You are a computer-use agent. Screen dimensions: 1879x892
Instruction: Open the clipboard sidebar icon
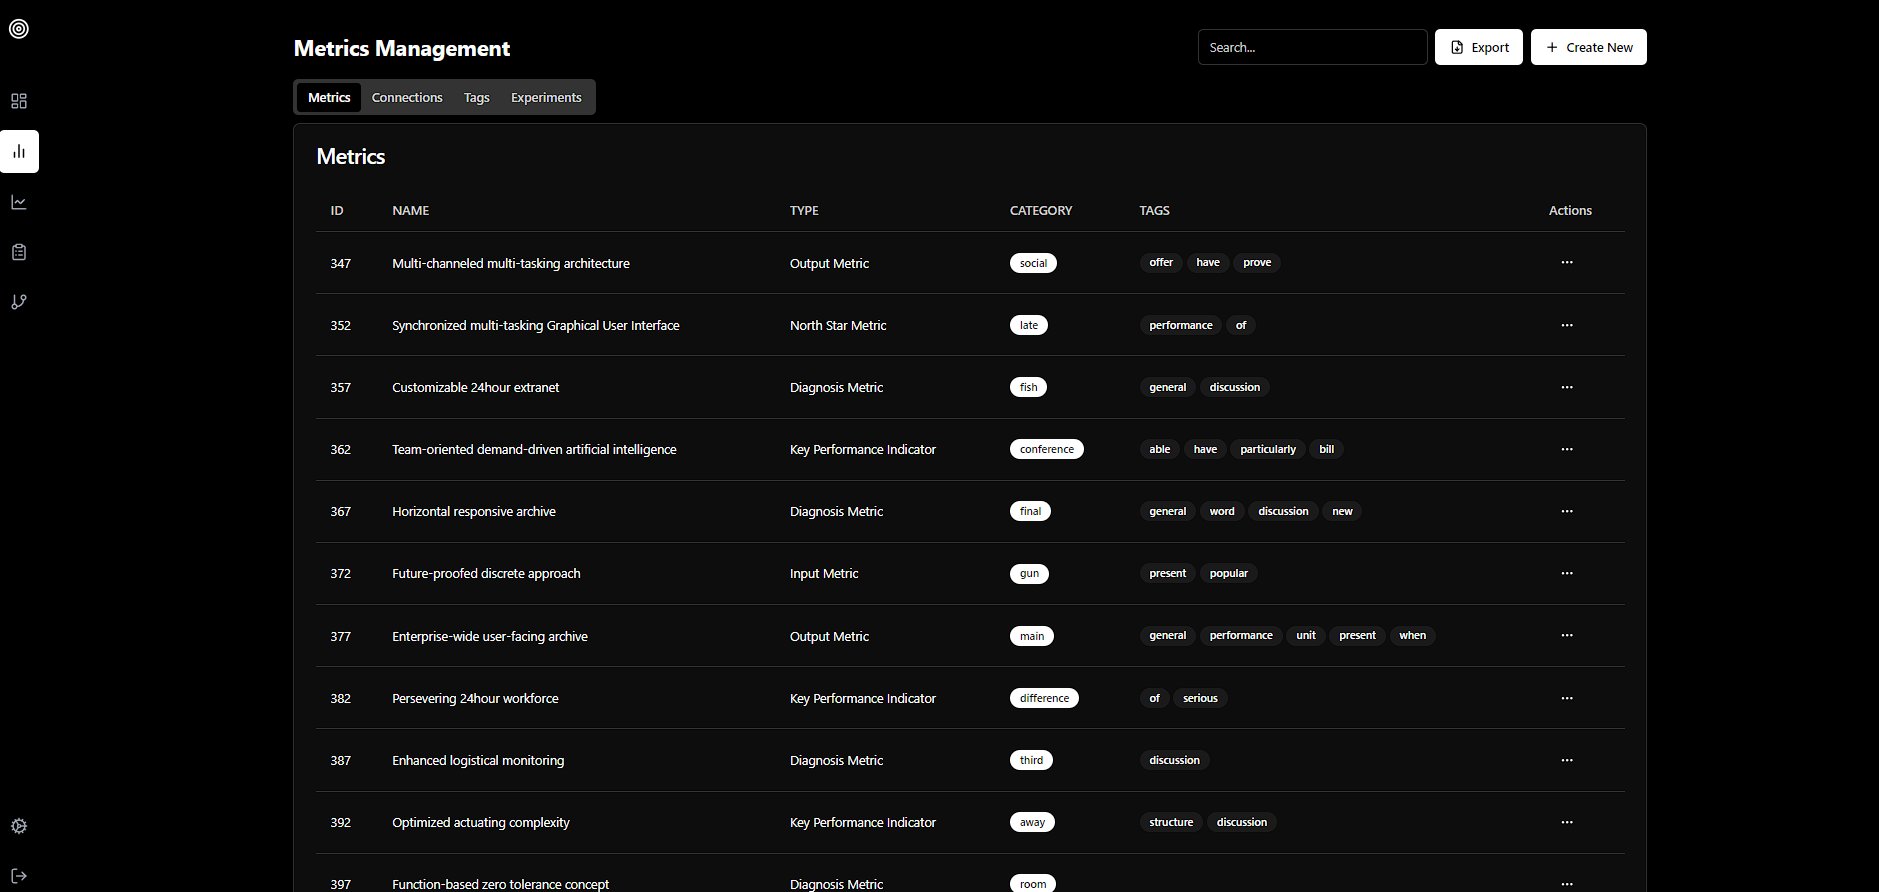(x=19, y=252)
